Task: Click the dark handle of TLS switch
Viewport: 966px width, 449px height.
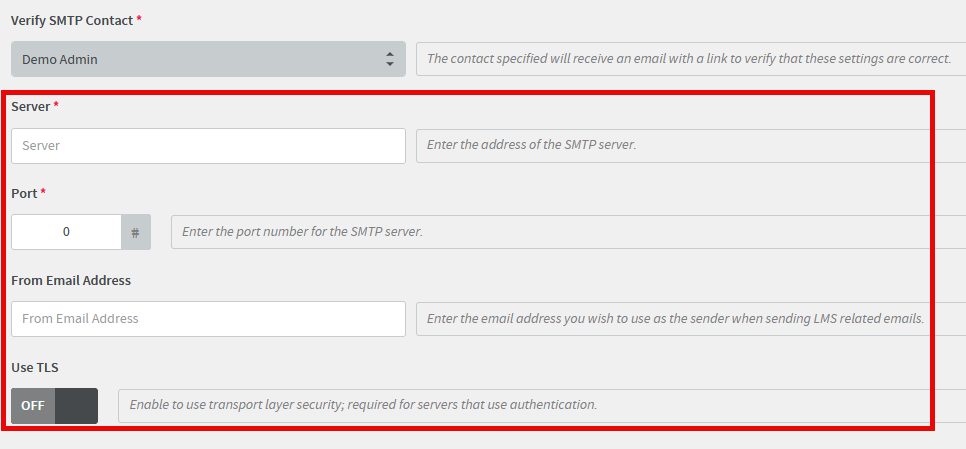Action: [76, 406]
